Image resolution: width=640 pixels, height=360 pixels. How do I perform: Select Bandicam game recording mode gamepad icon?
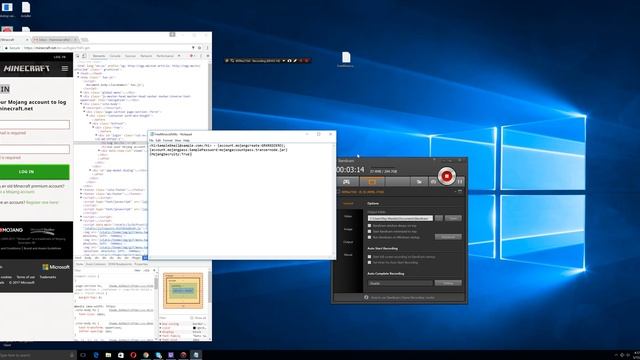[x=347, y=182]
